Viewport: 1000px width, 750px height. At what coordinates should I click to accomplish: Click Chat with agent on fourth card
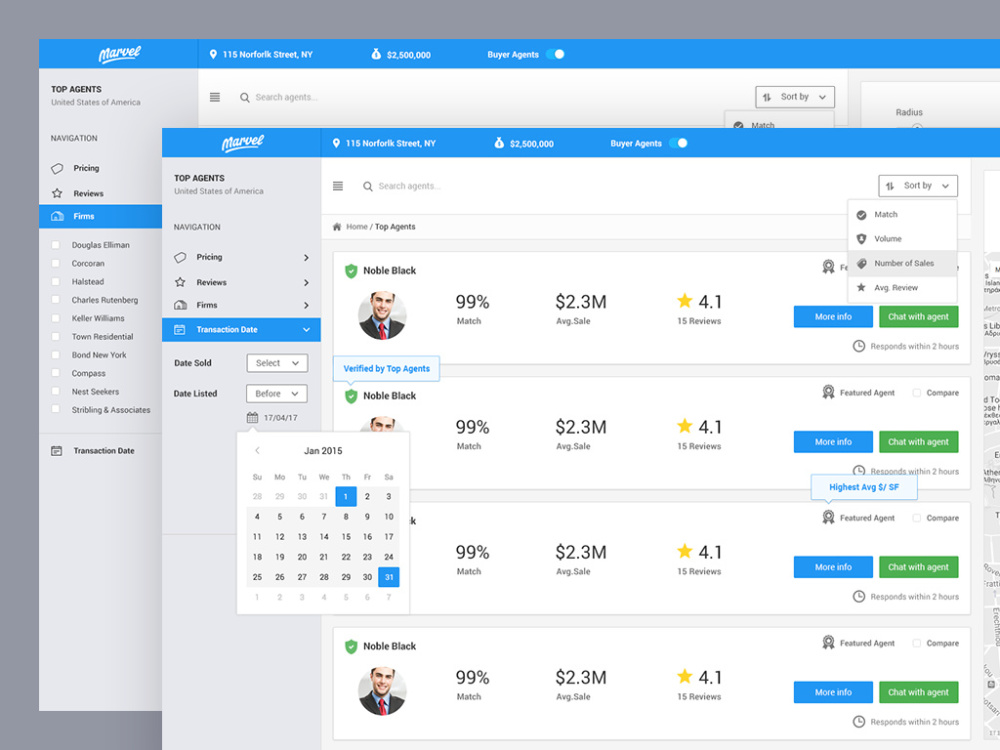pos(918,692)
